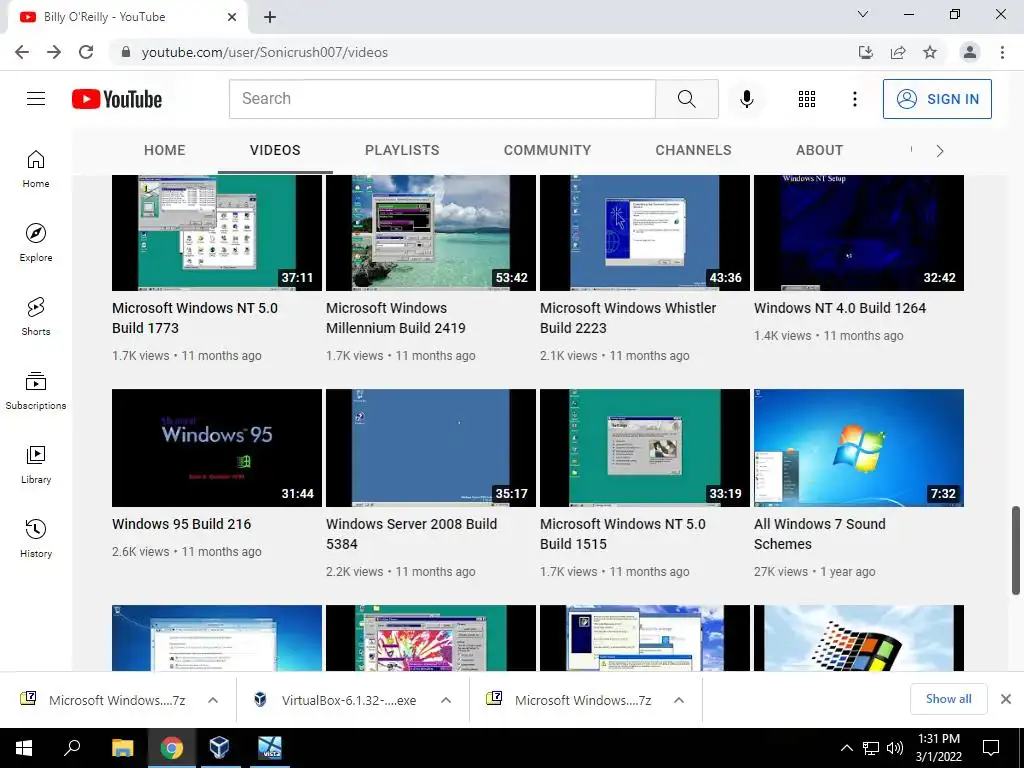The height and width of the screenshot is (768, 1024).
Task: Open History in the sidebar
Action: 36,538
